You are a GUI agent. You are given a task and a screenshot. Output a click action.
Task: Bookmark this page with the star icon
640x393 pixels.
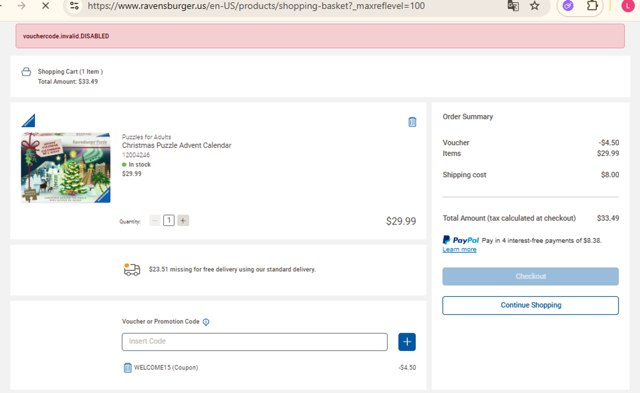click(535, 6)
